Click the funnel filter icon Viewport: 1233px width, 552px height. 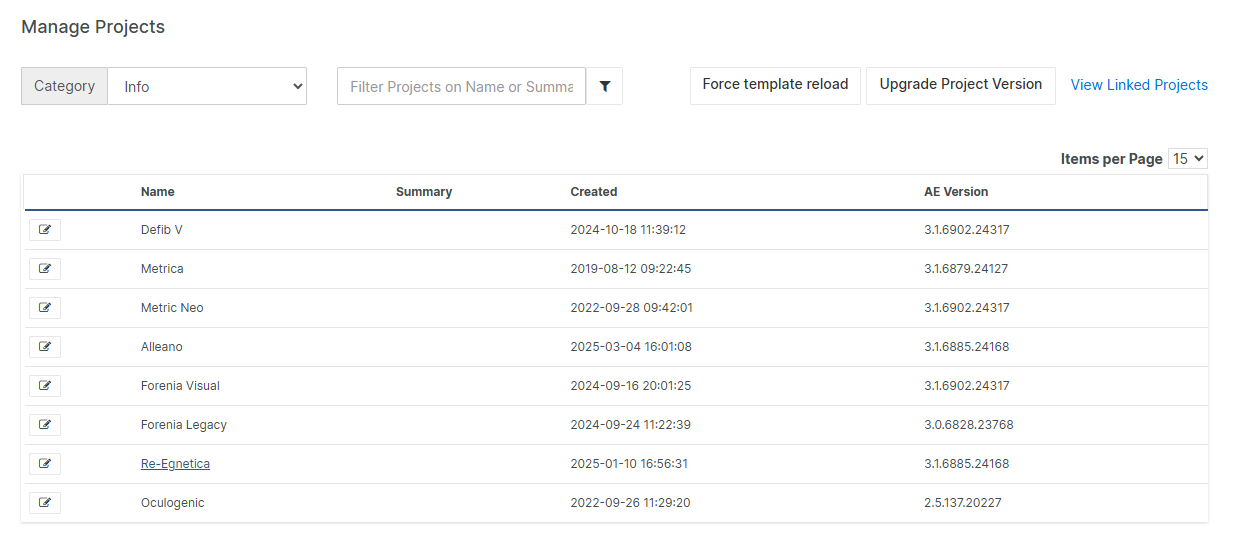pyautogui.click(x=605, y=87)
